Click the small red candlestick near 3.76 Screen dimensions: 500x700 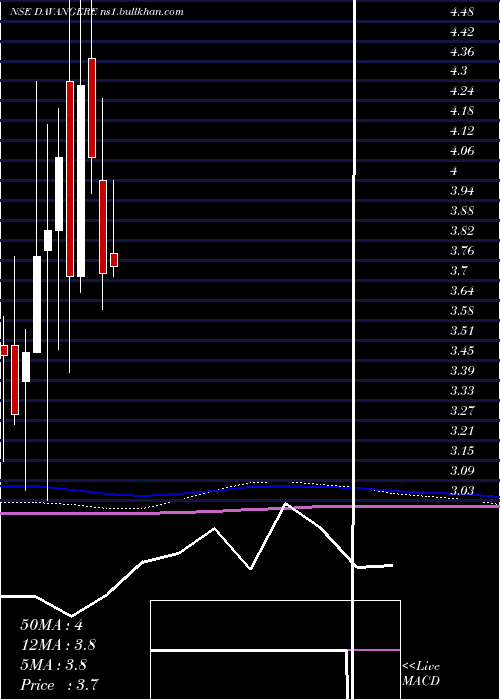tap(114, 260)
